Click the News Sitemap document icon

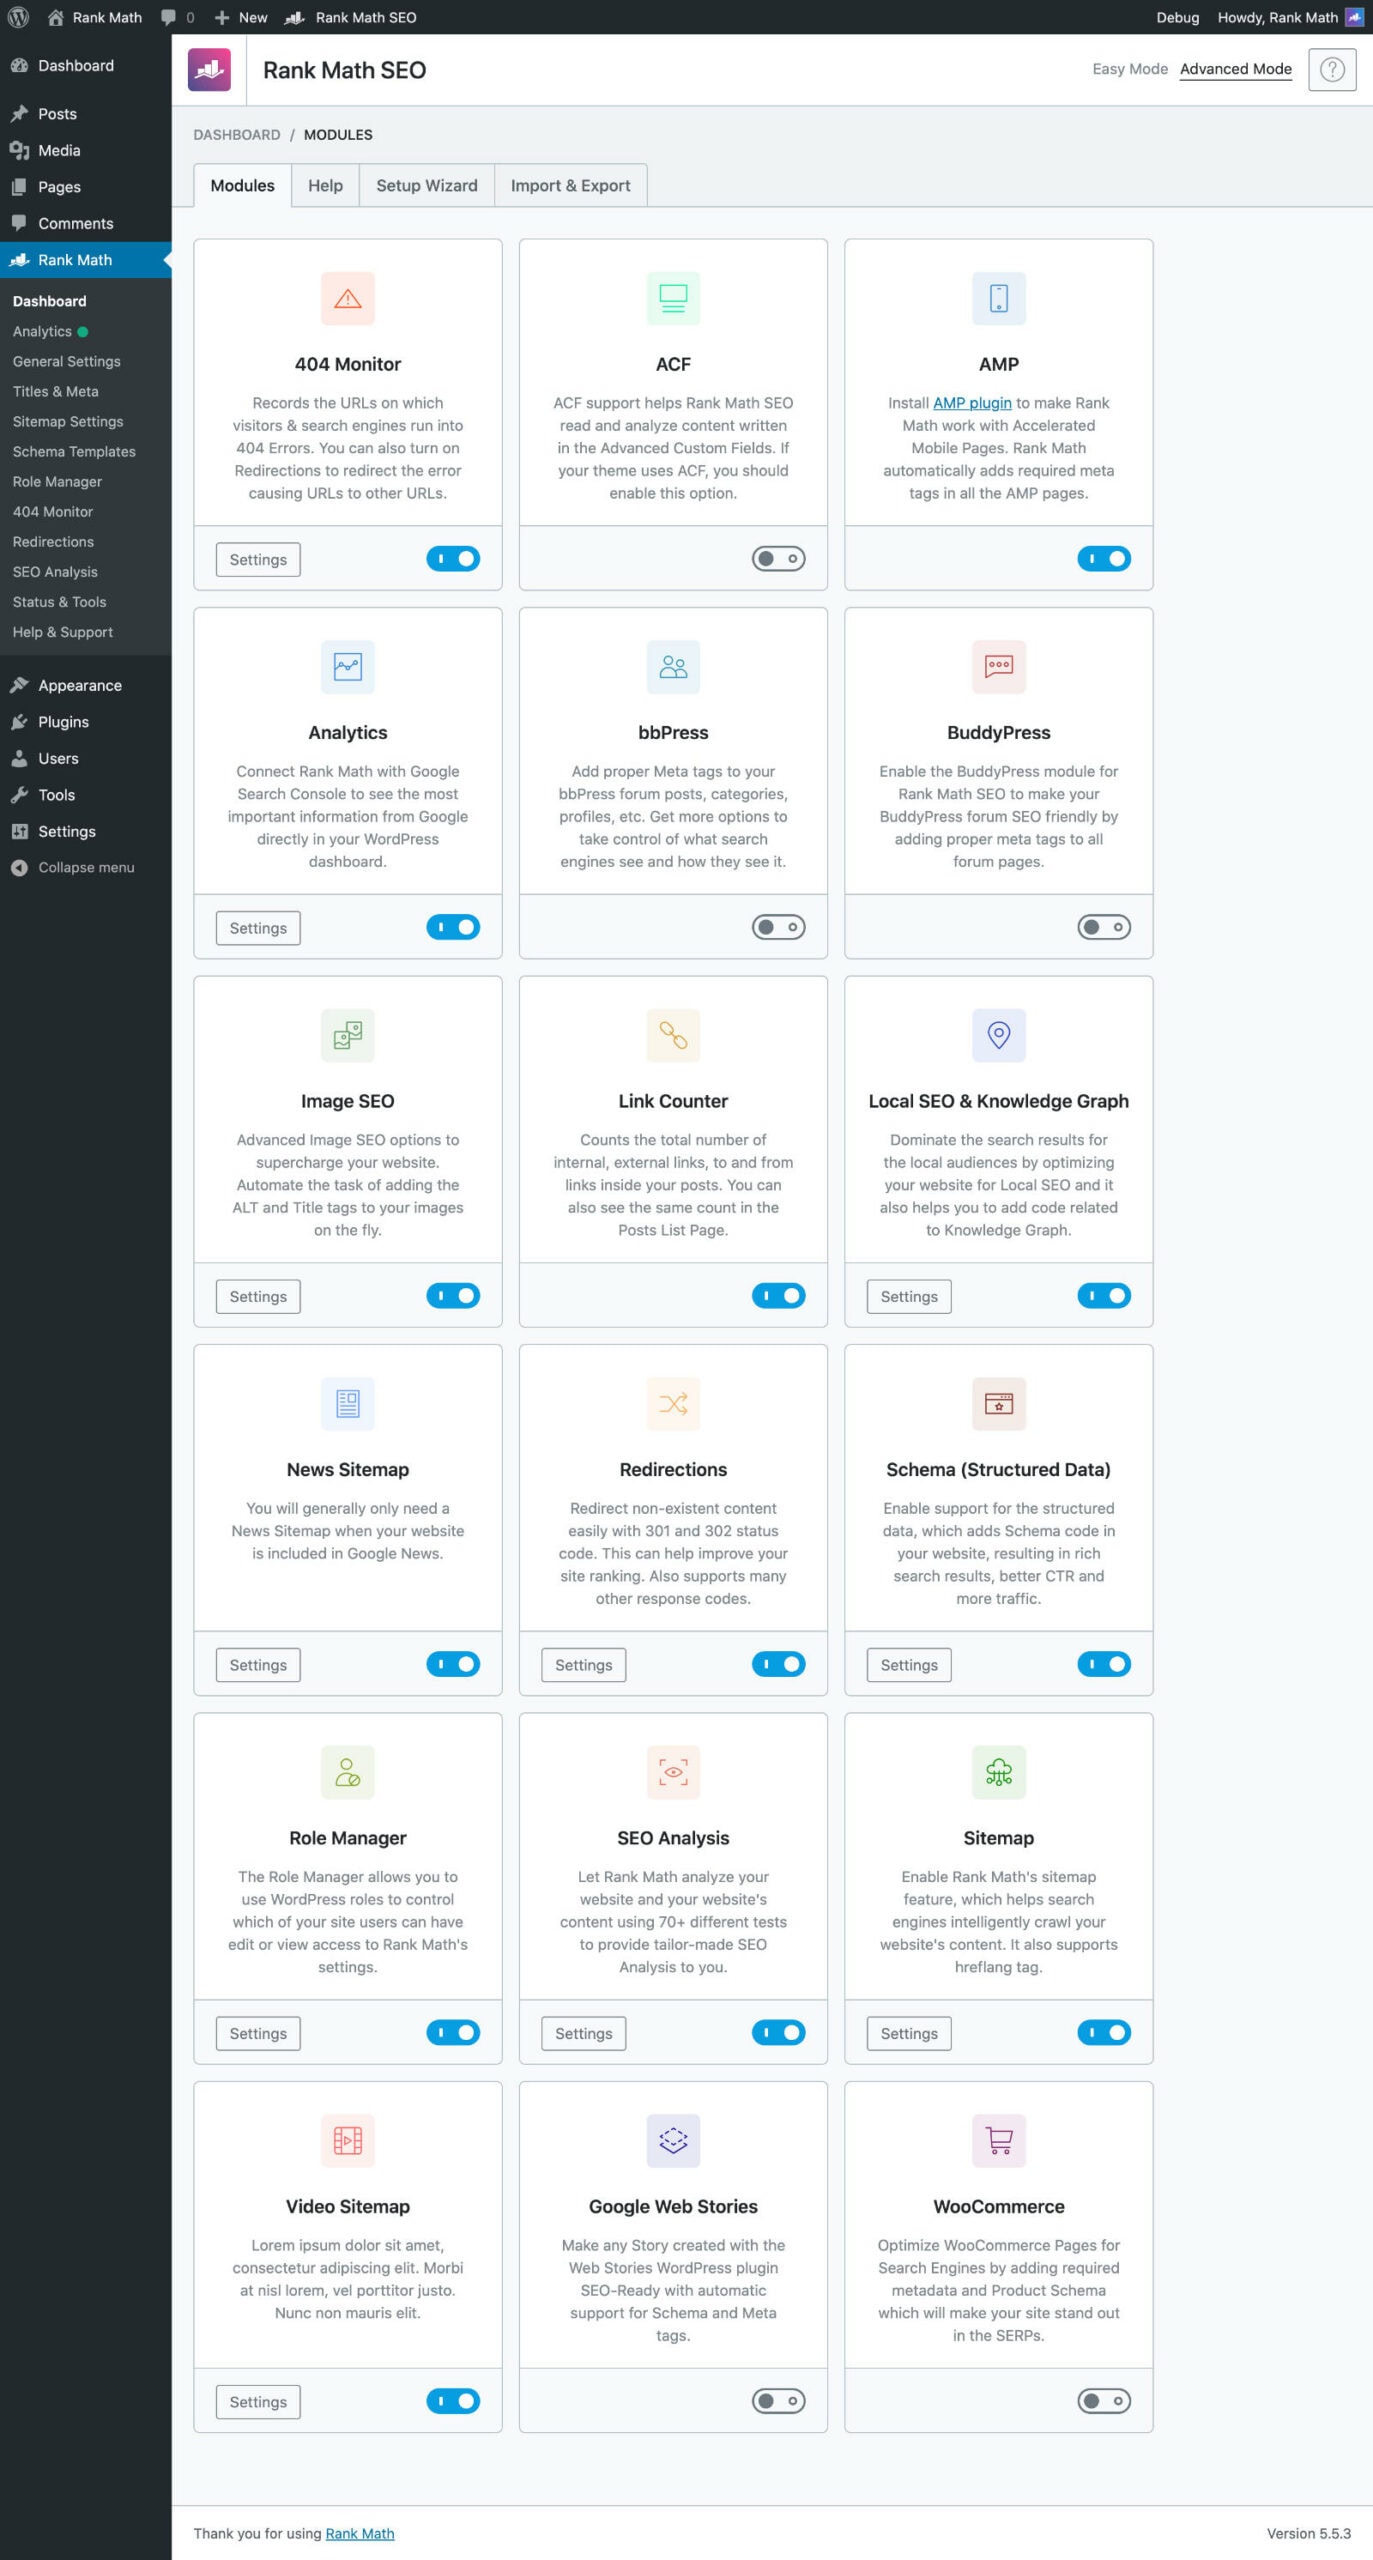347,1404
